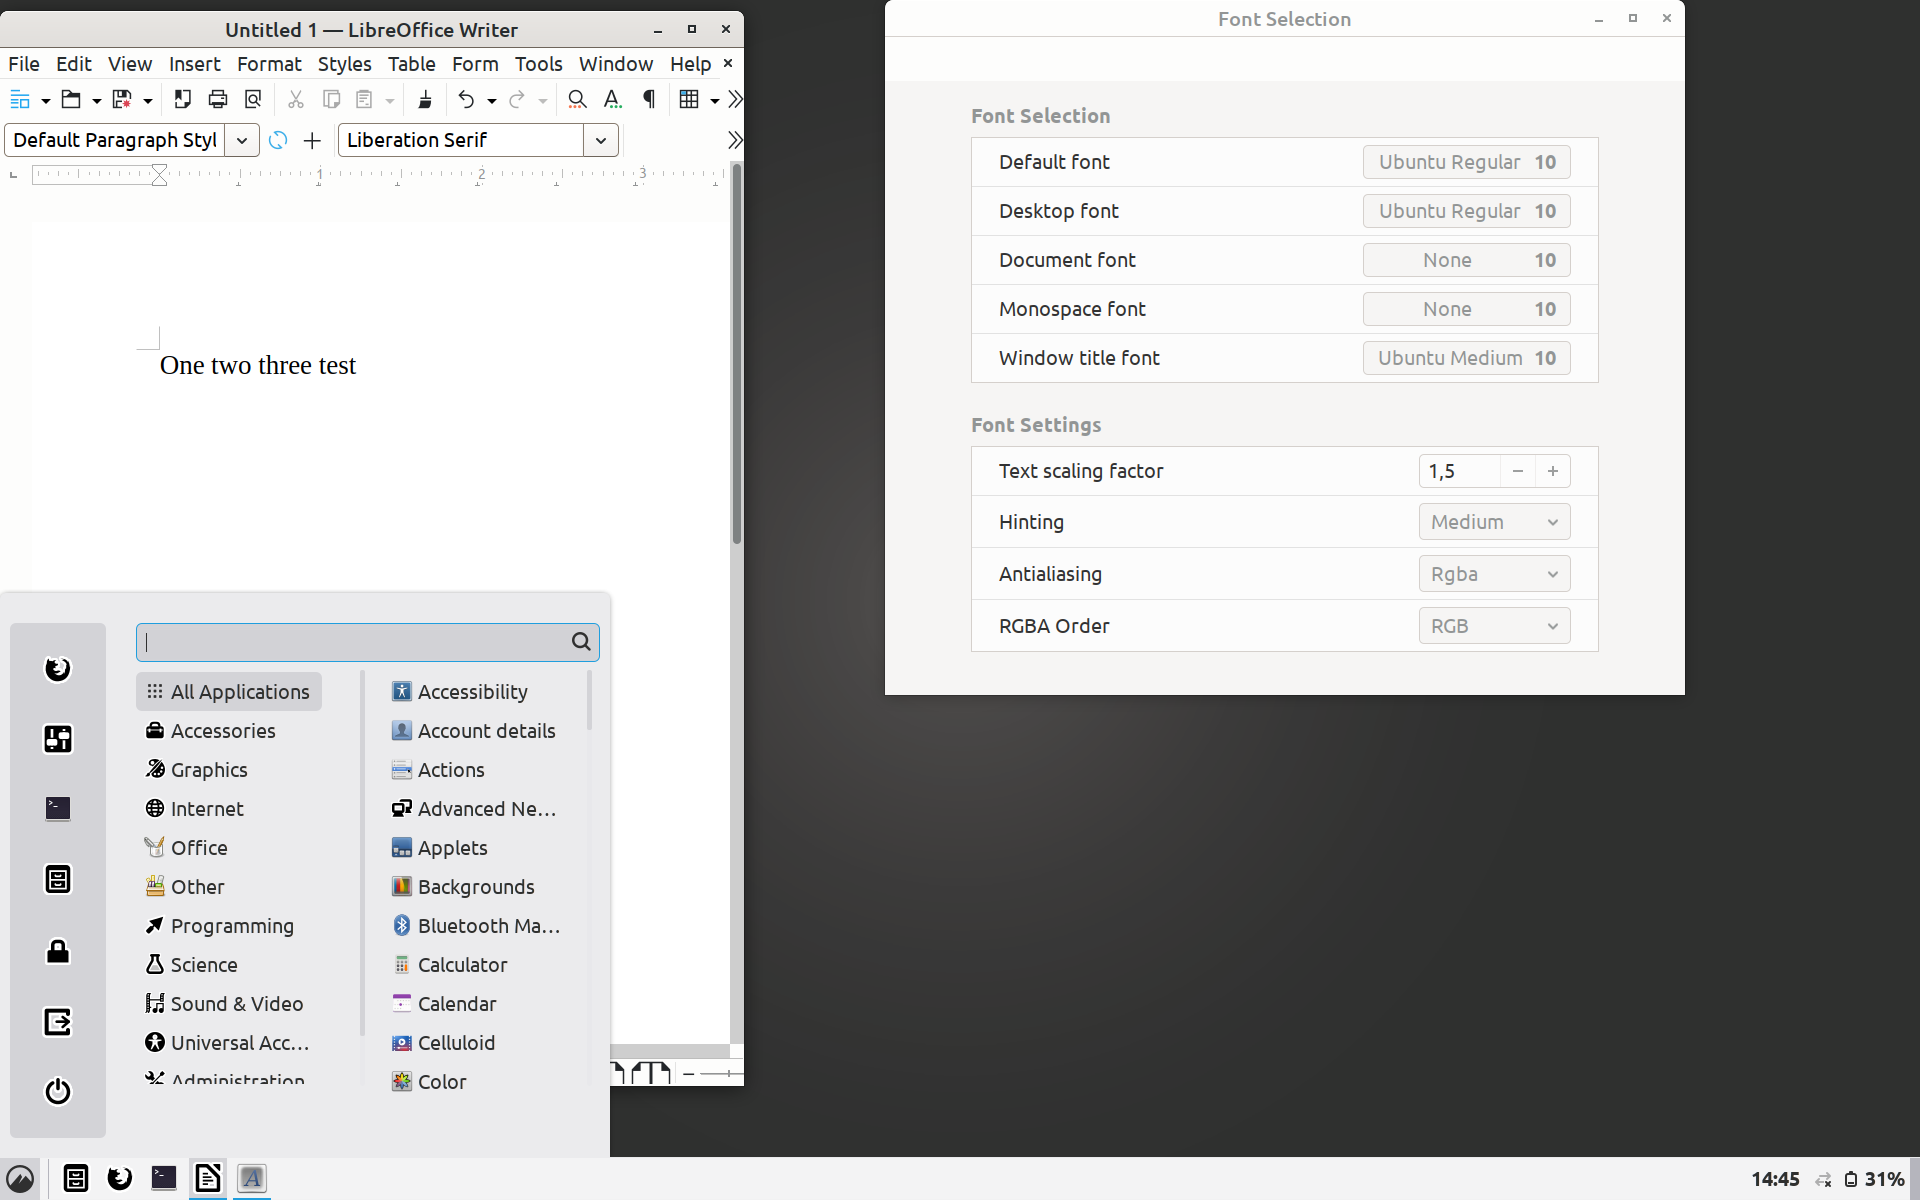Screen dimensions: 1920x1200
Task: Select the Clone Formatting paintbrush
Action: [425, 99]
